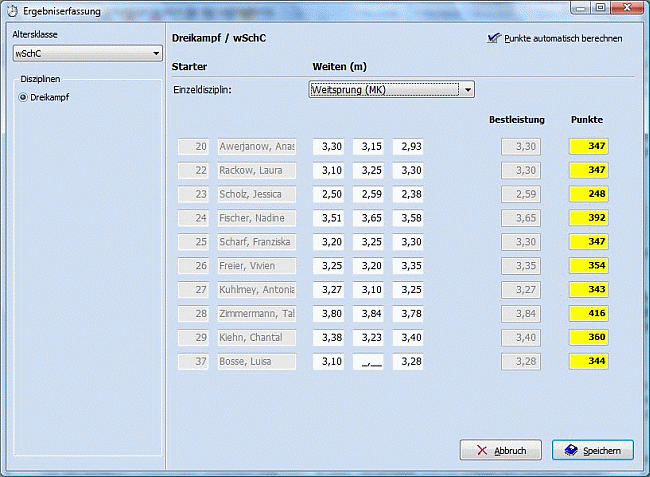Click starter number 29 field

194,338
